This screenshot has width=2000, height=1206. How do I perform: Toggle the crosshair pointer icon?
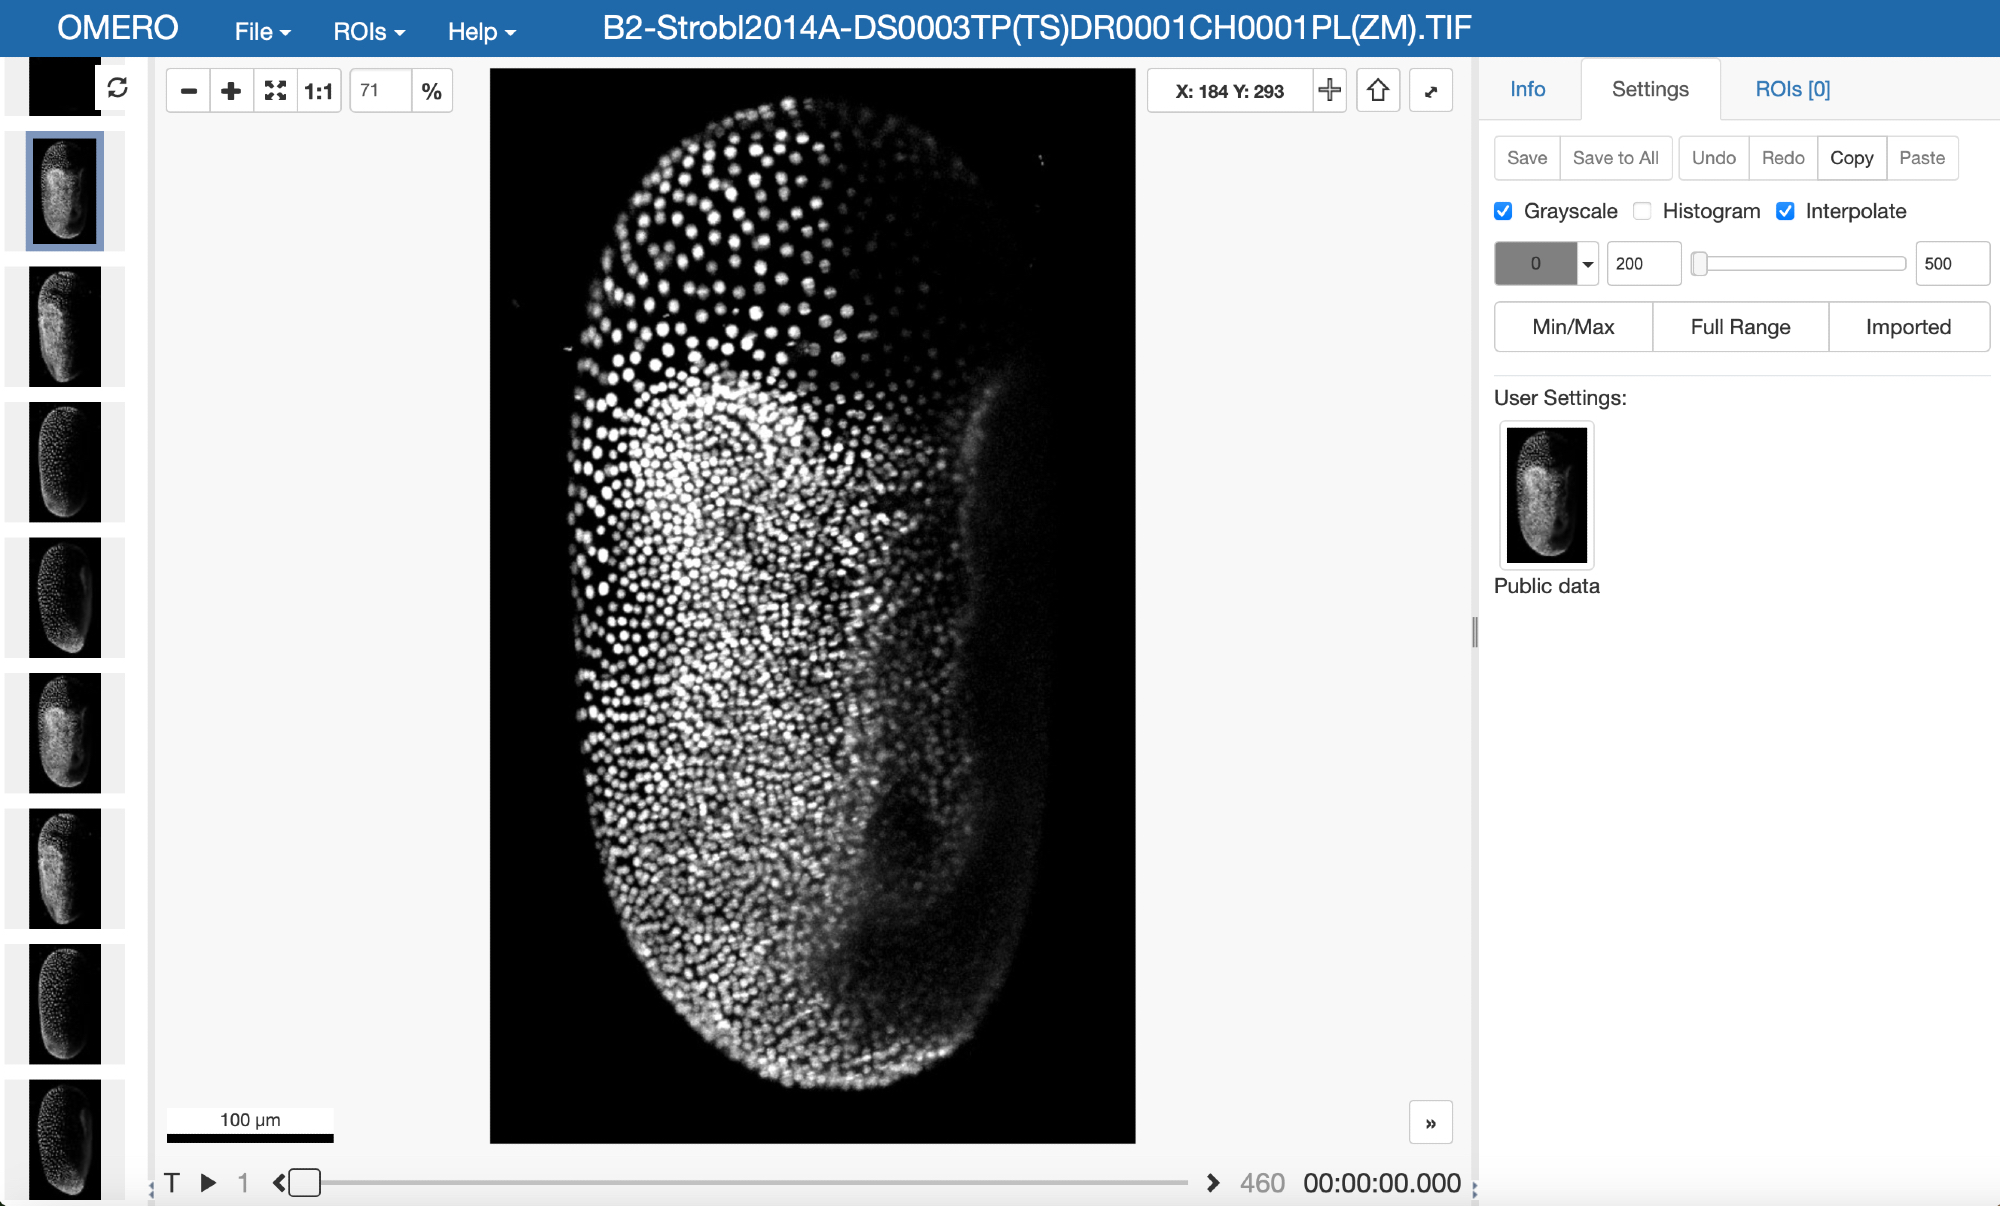coord(1329,90)
